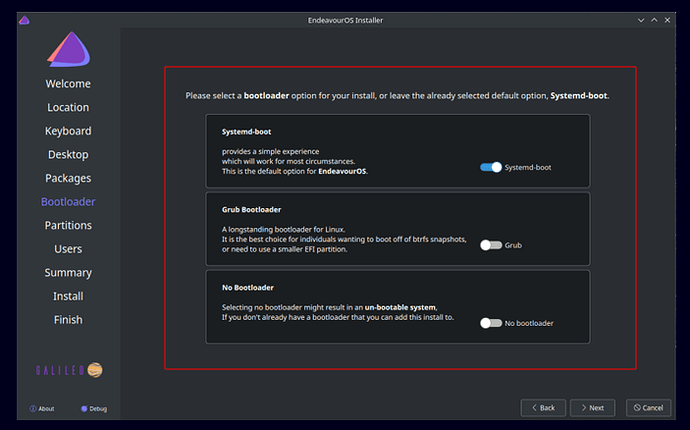Jump to the Desktop step
The image size is (690, 430).
[68, 155]
